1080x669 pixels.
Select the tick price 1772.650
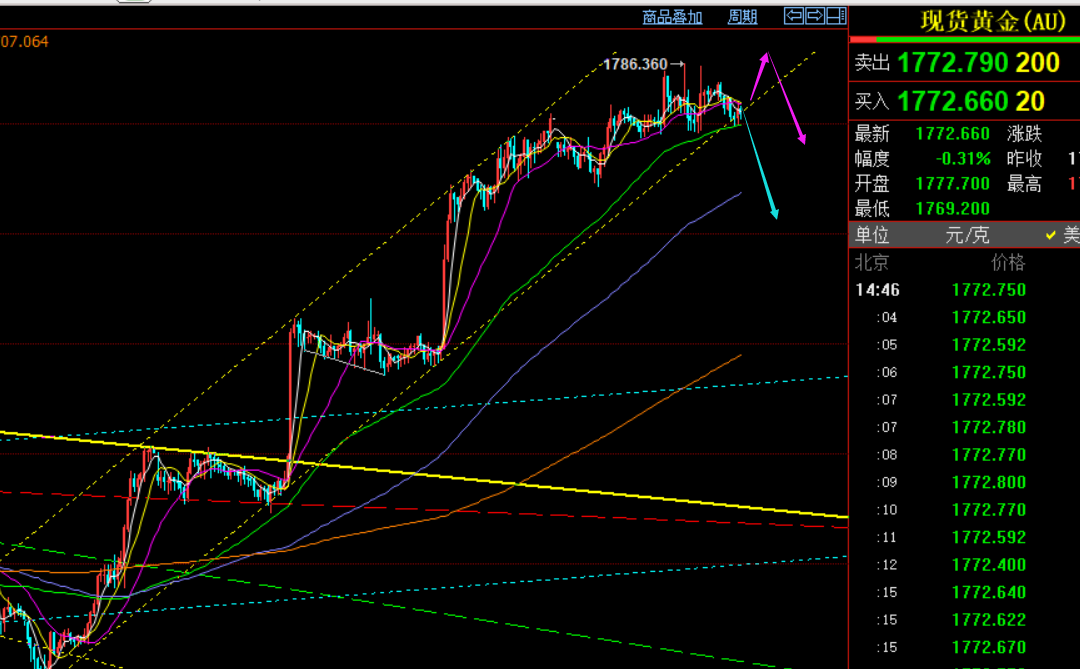pyautogui.click(x=989, y=318)
